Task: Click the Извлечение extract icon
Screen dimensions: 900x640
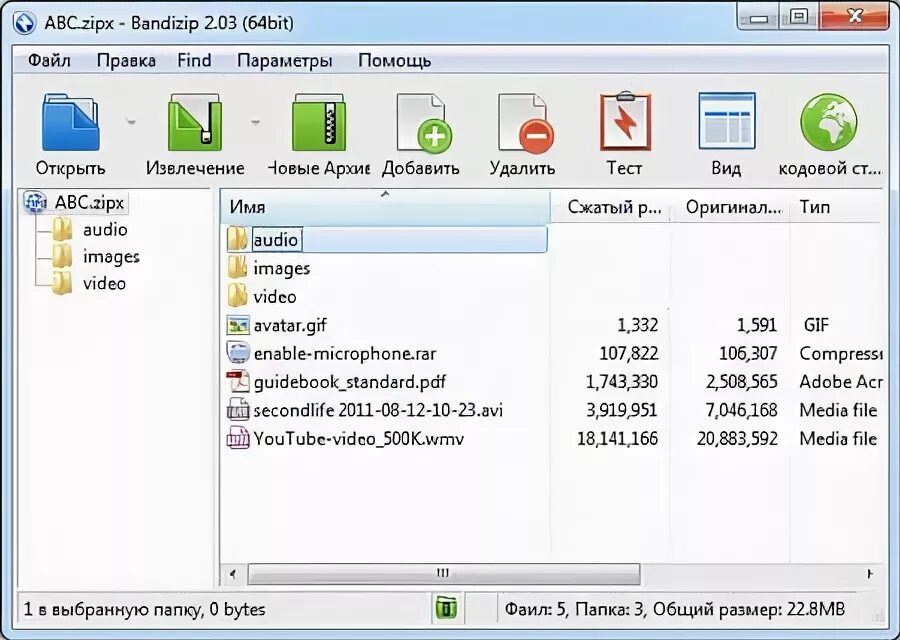Action: 195,122
